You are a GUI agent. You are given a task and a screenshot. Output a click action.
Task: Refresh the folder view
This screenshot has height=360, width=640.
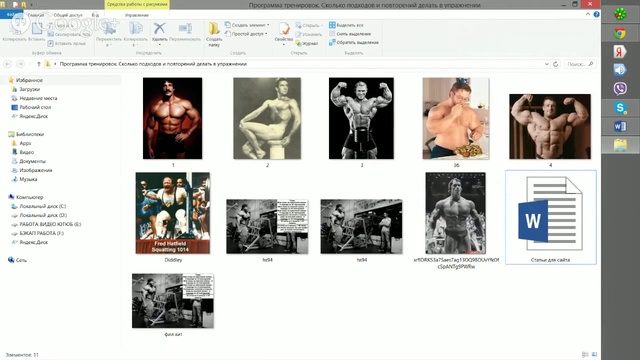tap(556, 64)
